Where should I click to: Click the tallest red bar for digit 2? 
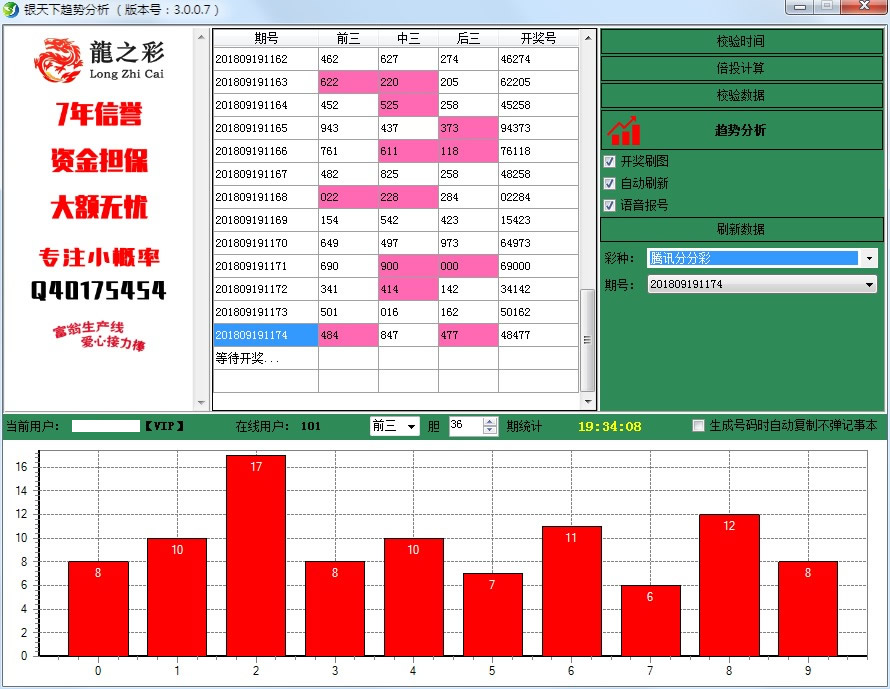[256, 555]
